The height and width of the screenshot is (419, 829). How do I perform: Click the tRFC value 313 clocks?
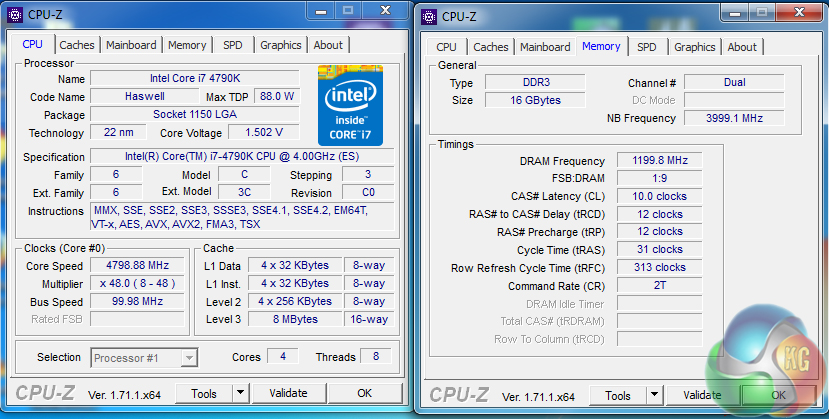point(660,267)
